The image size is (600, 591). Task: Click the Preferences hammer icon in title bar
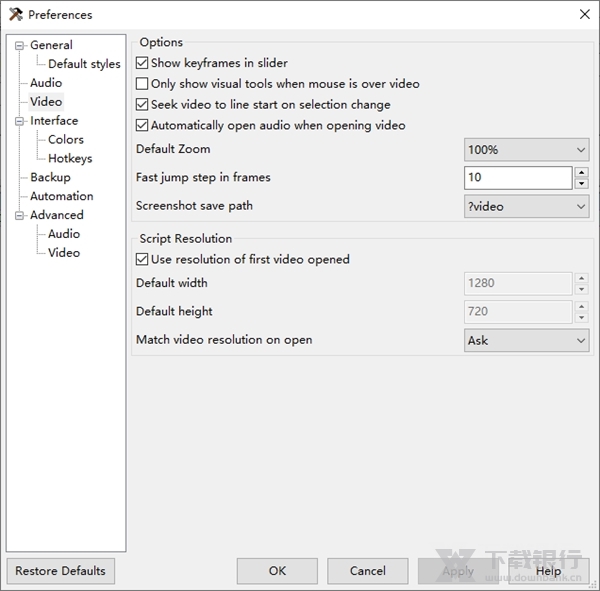15,14
